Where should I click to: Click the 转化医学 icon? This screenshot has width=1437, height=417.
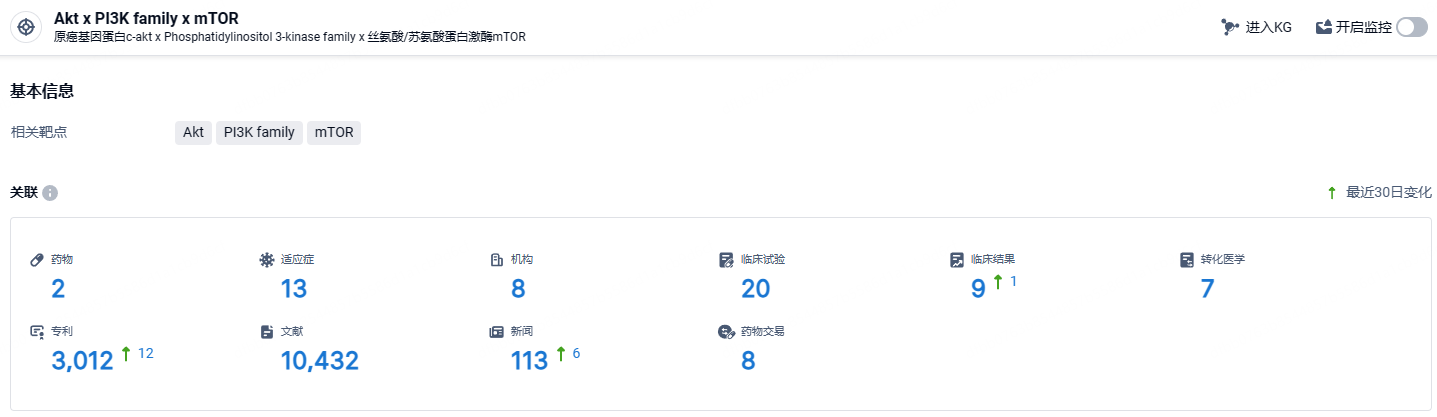1187,260
